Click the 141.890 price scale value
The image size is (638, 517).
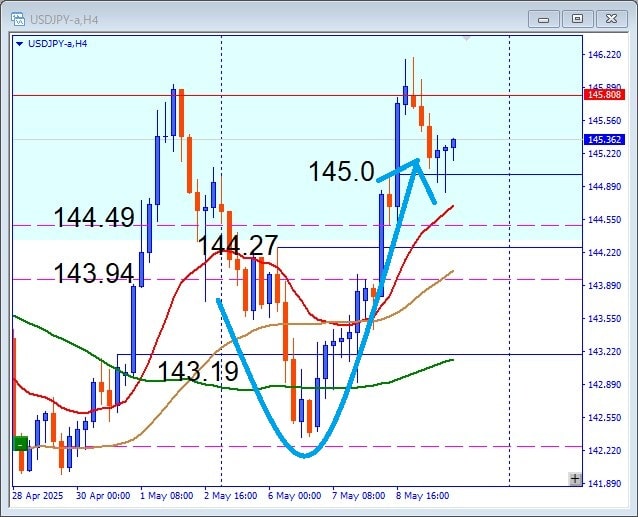click(x=605, y=483)
